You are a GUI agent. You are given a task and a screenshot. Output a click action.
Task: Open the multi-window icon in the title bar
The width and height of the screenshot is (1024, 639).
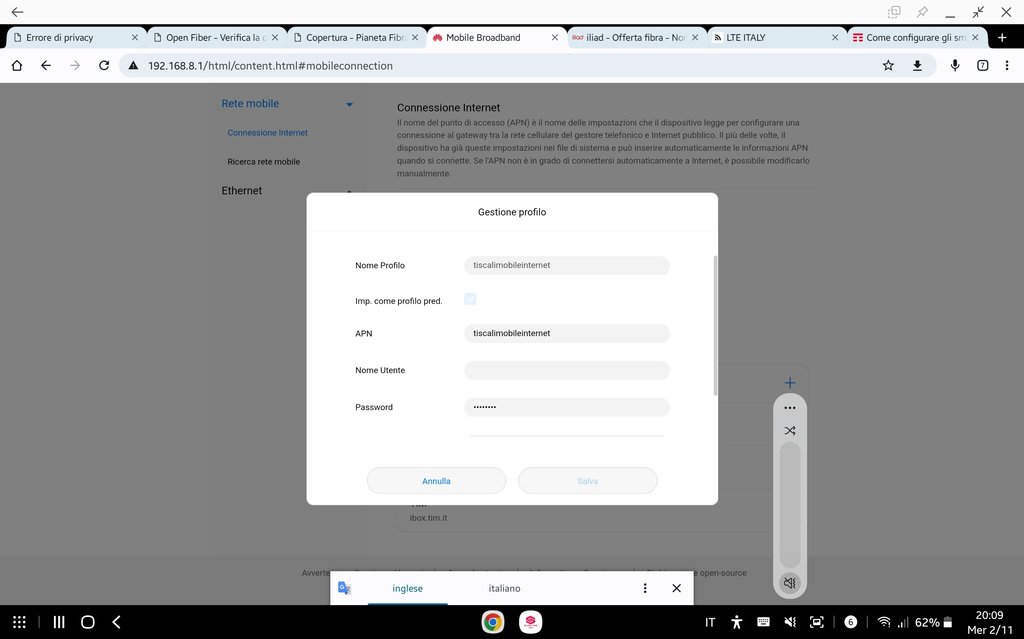point(894,12)
